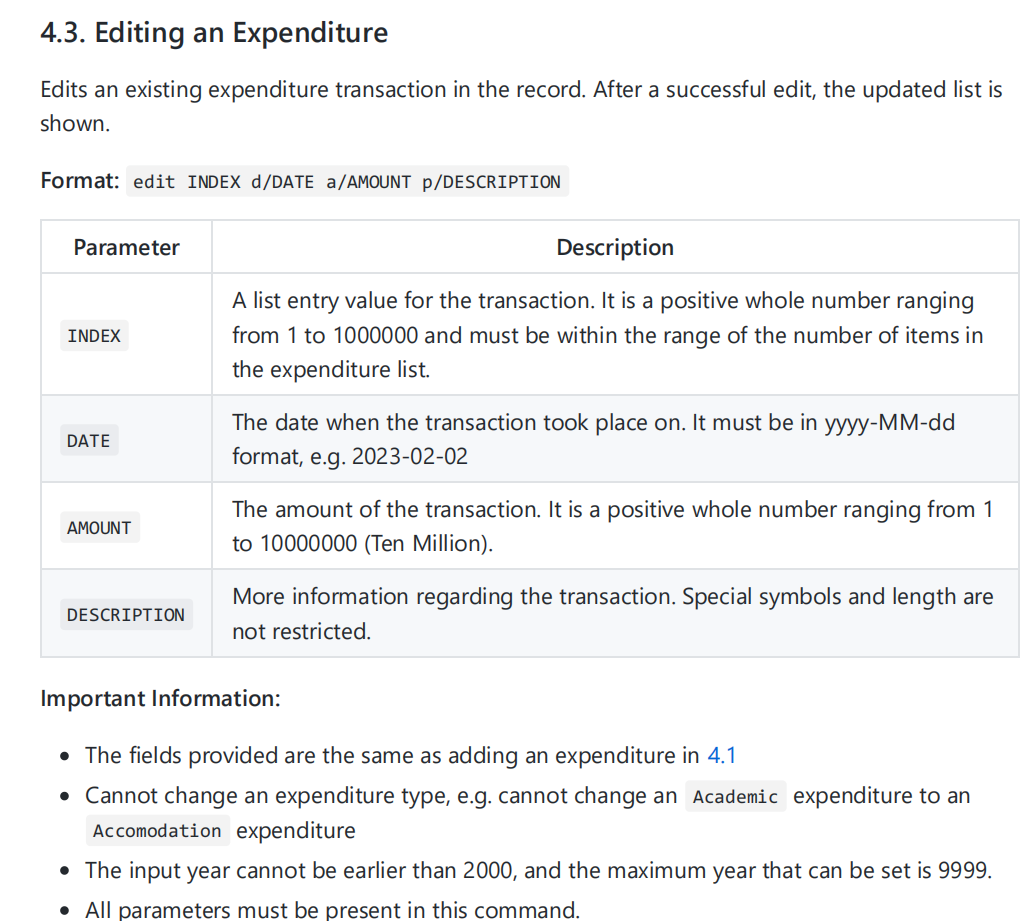Viewport: 1036px width, 921px height.
Task: Click the input year restriction bullet
Action: (x=538, y=870)
